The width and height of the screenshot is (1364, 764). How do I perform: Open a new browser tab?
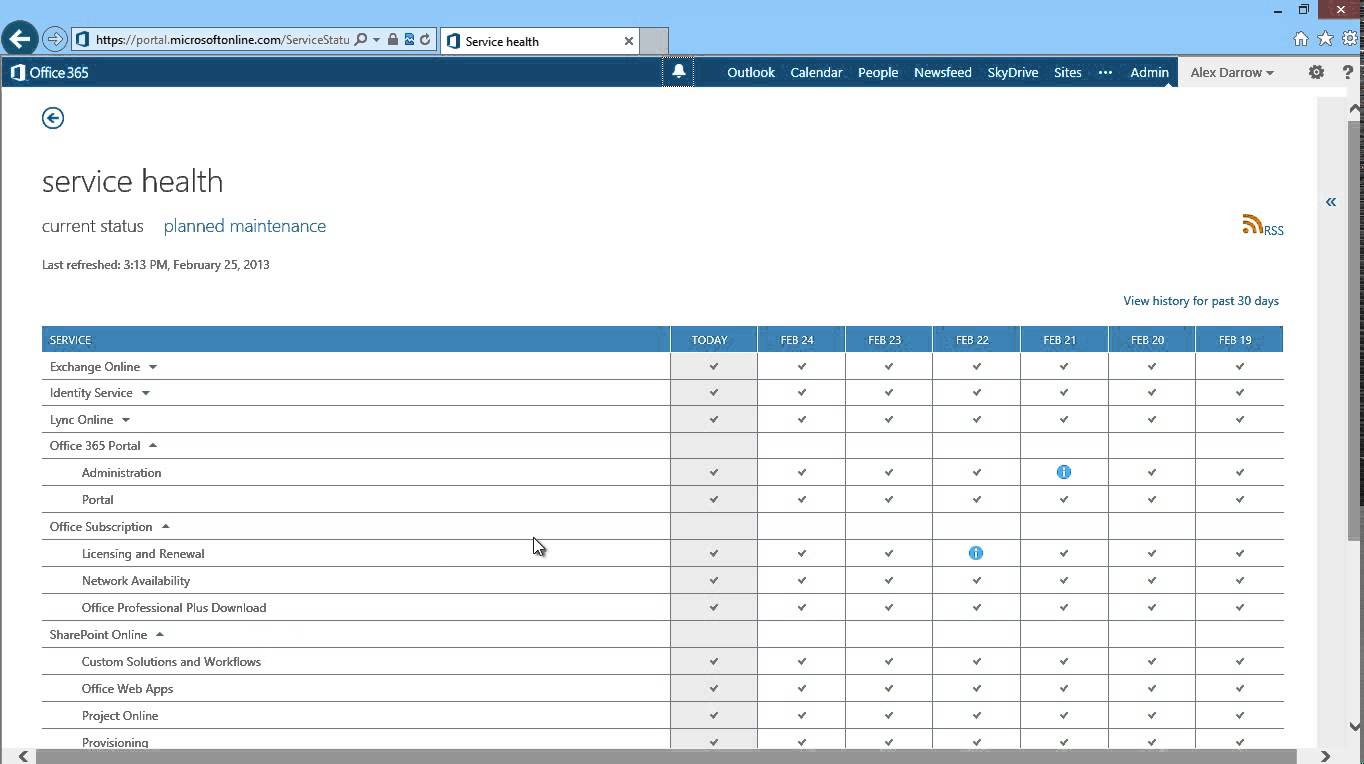click(654, 41)
